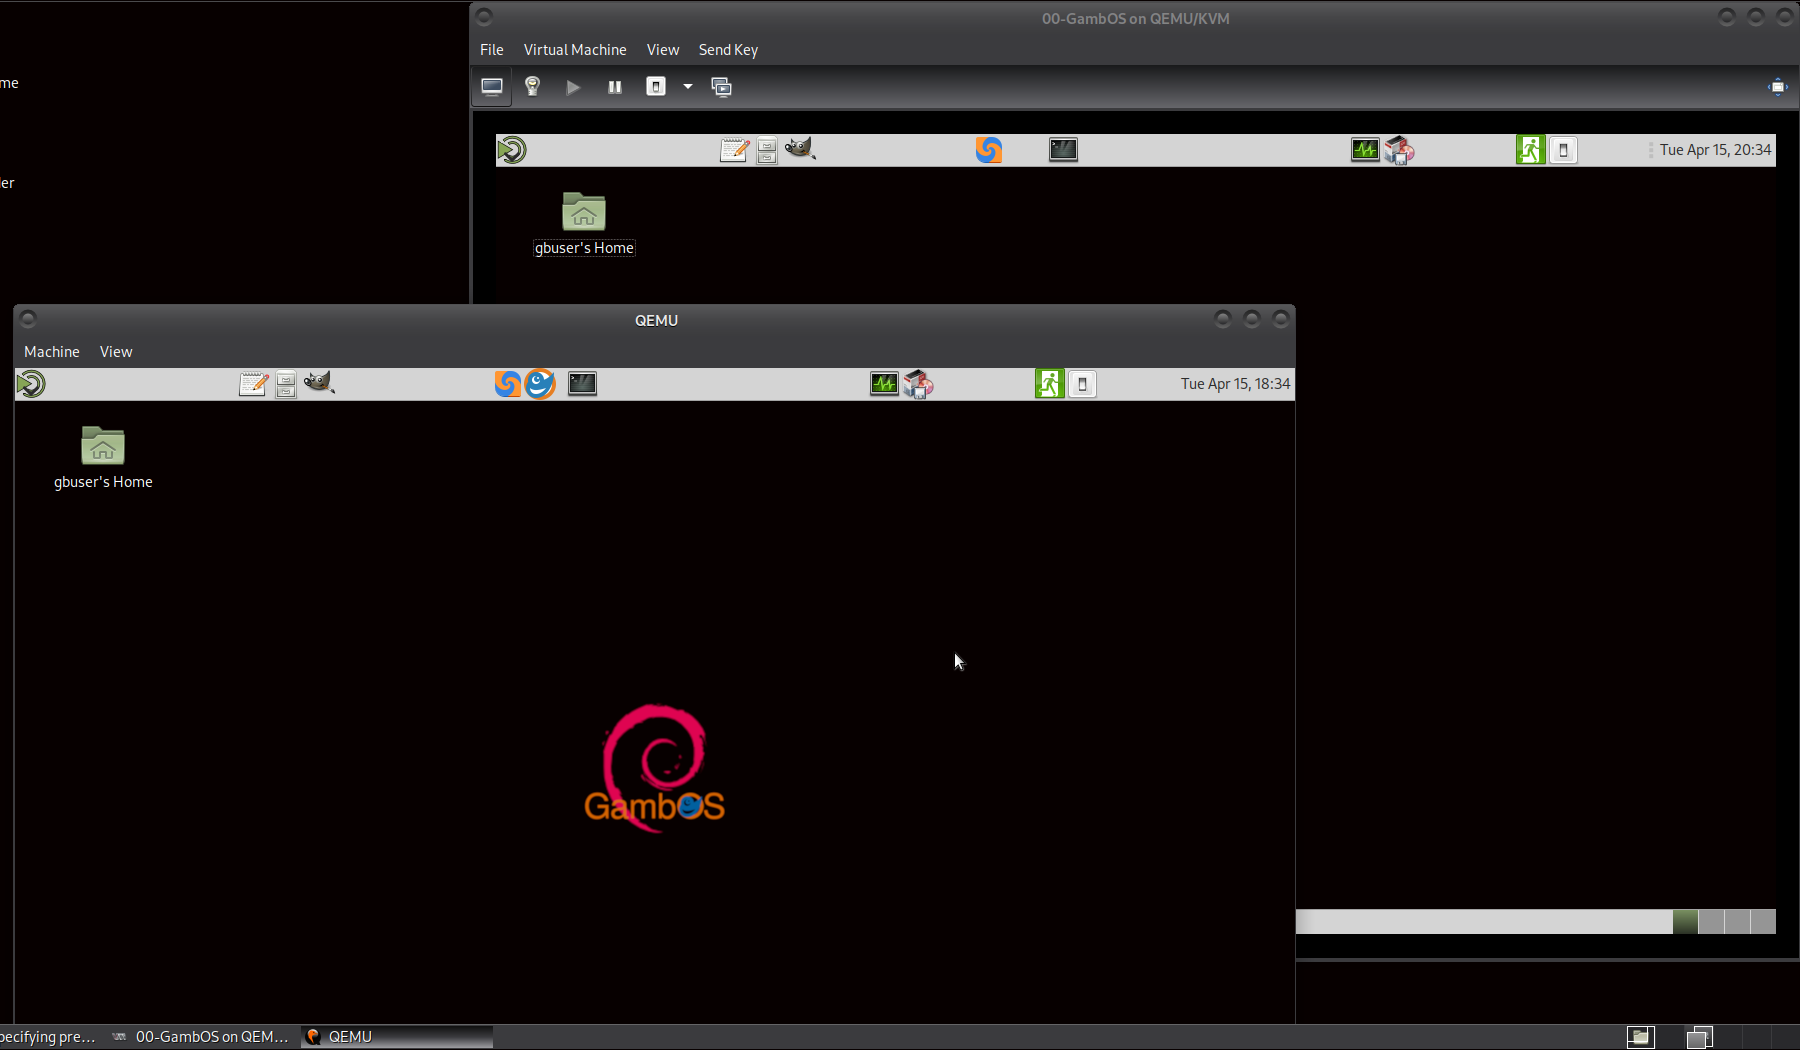Screen dimensions: 1800x1050
Task: Open the manage VM snapshots icon
Action: click(x=721, y=87)
